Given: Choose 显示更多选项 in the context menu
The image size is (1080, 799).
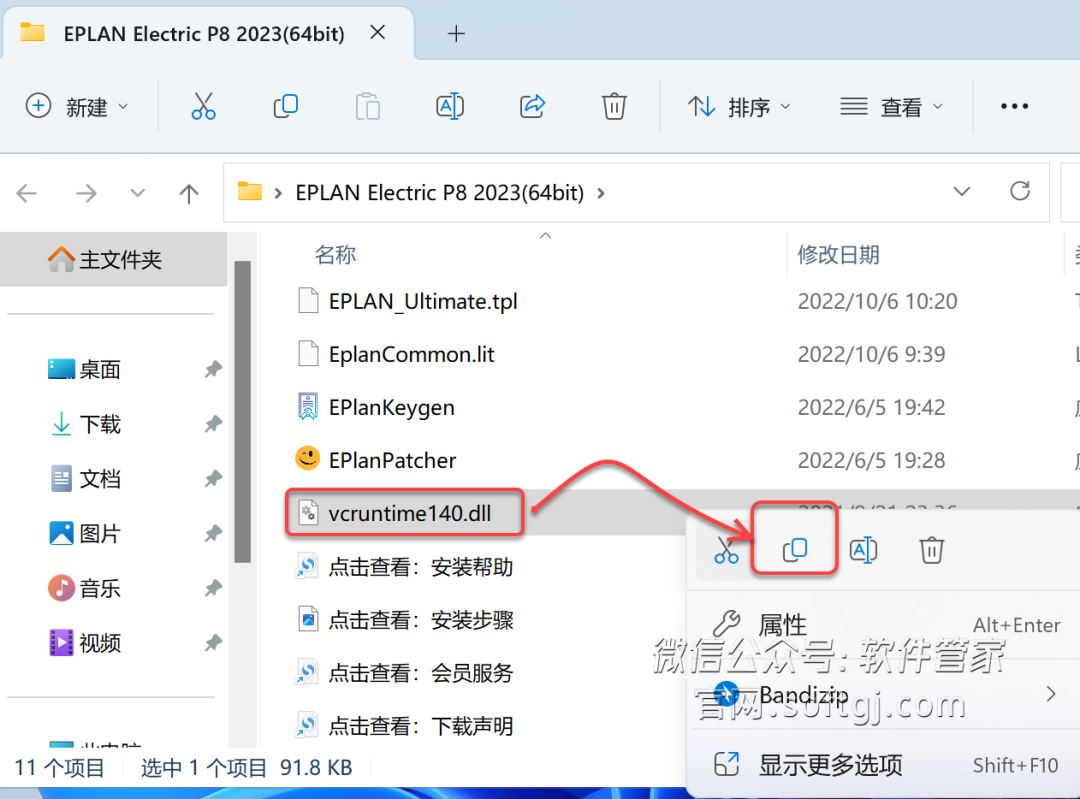Looking at the screenshot, I should [x=830, y=765].
